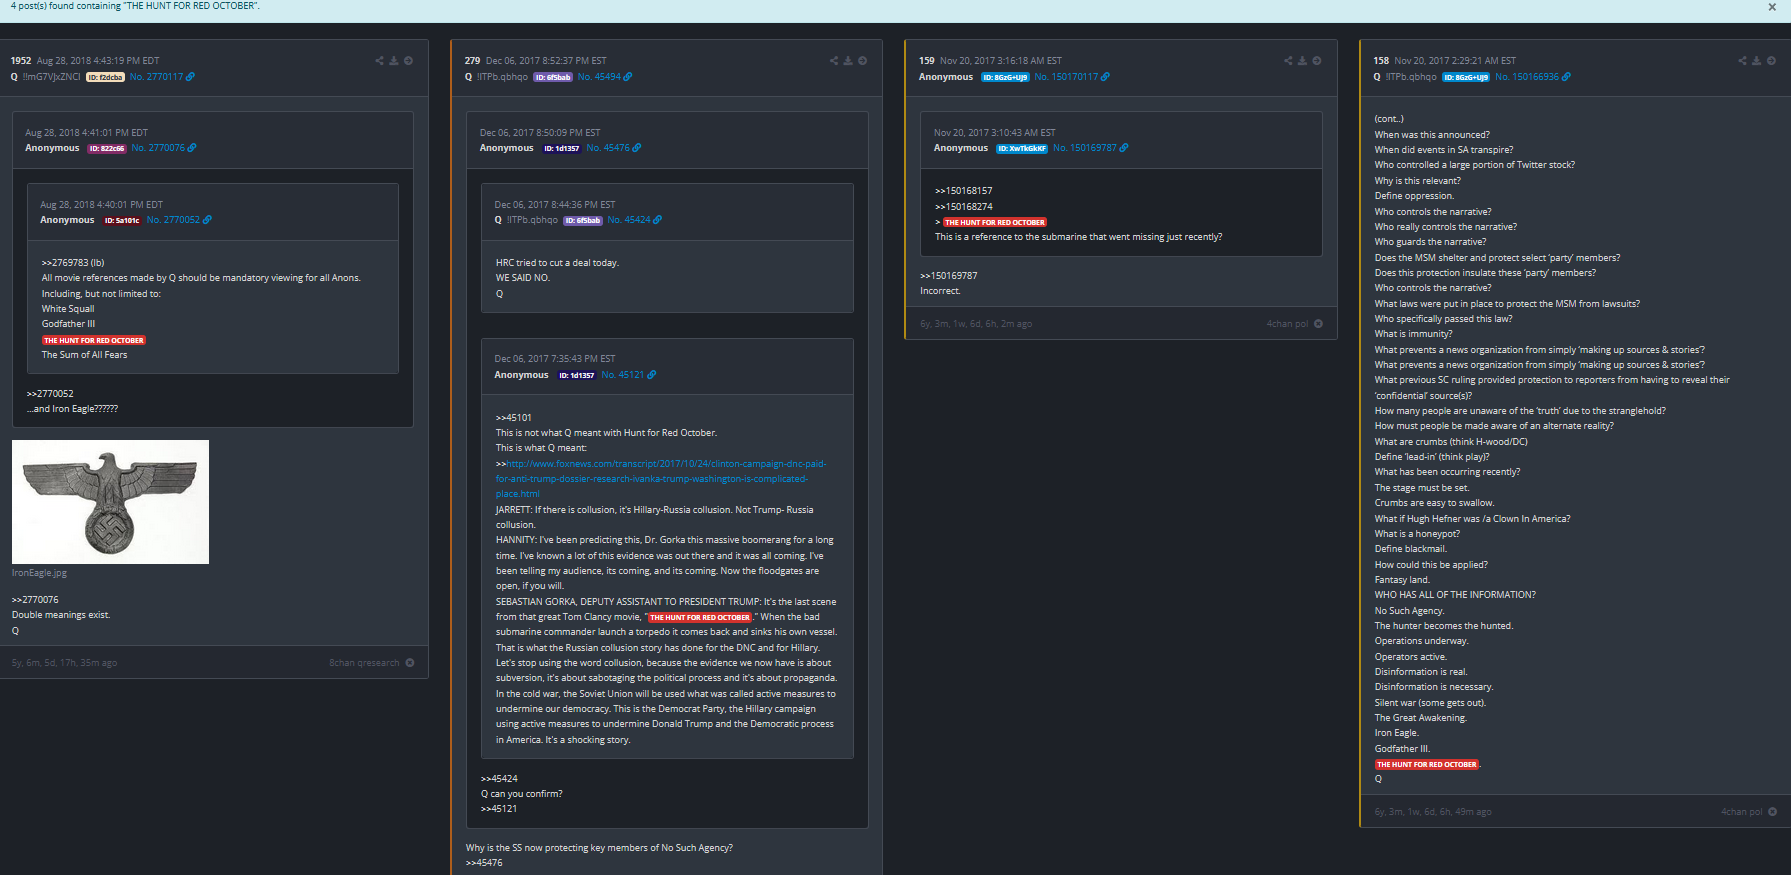Open post link No. 2770052
Image resolution: width=1791 pixels, height=875 pixels.
(173, 220)
